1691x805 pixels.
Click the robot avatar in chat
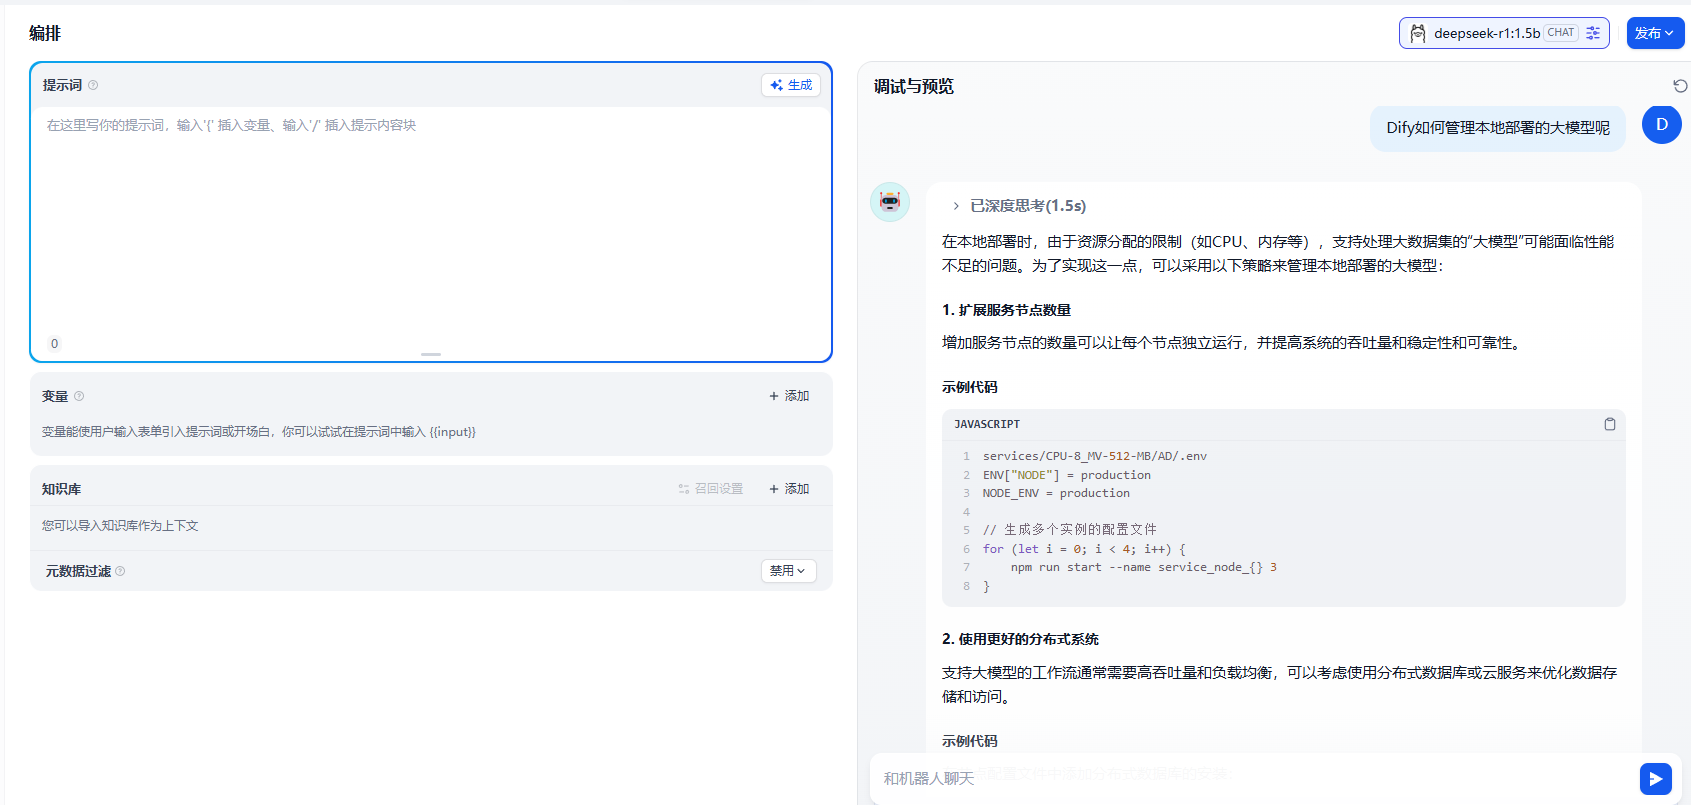pyautogui.click(x=889, y=202)
